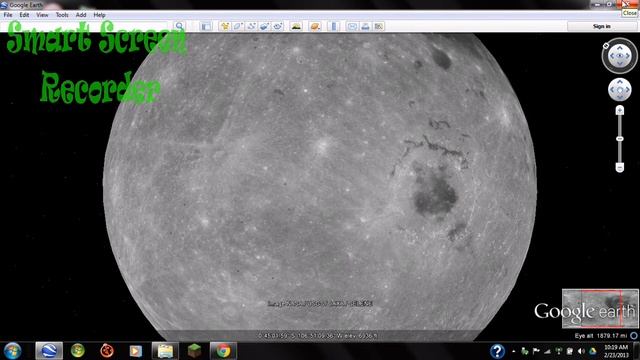Click the help question mark tray icon
Image resolution: width=640 pixels, height=360 pixels.
497,351
